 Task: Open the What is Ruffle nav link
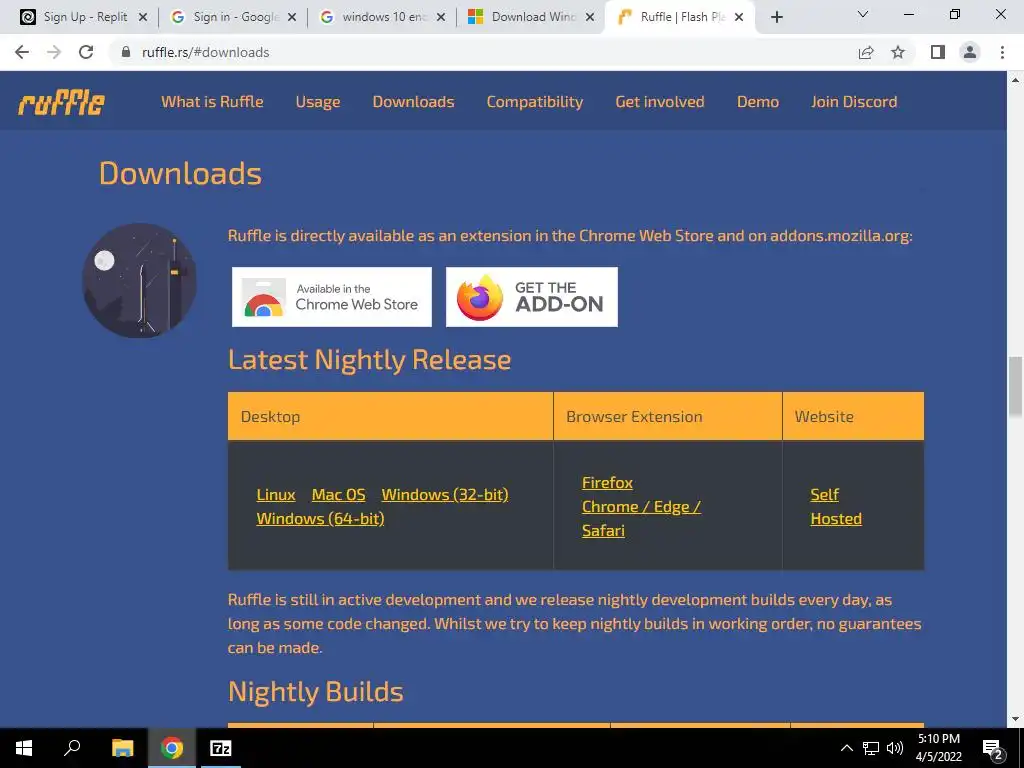(212, 102)
